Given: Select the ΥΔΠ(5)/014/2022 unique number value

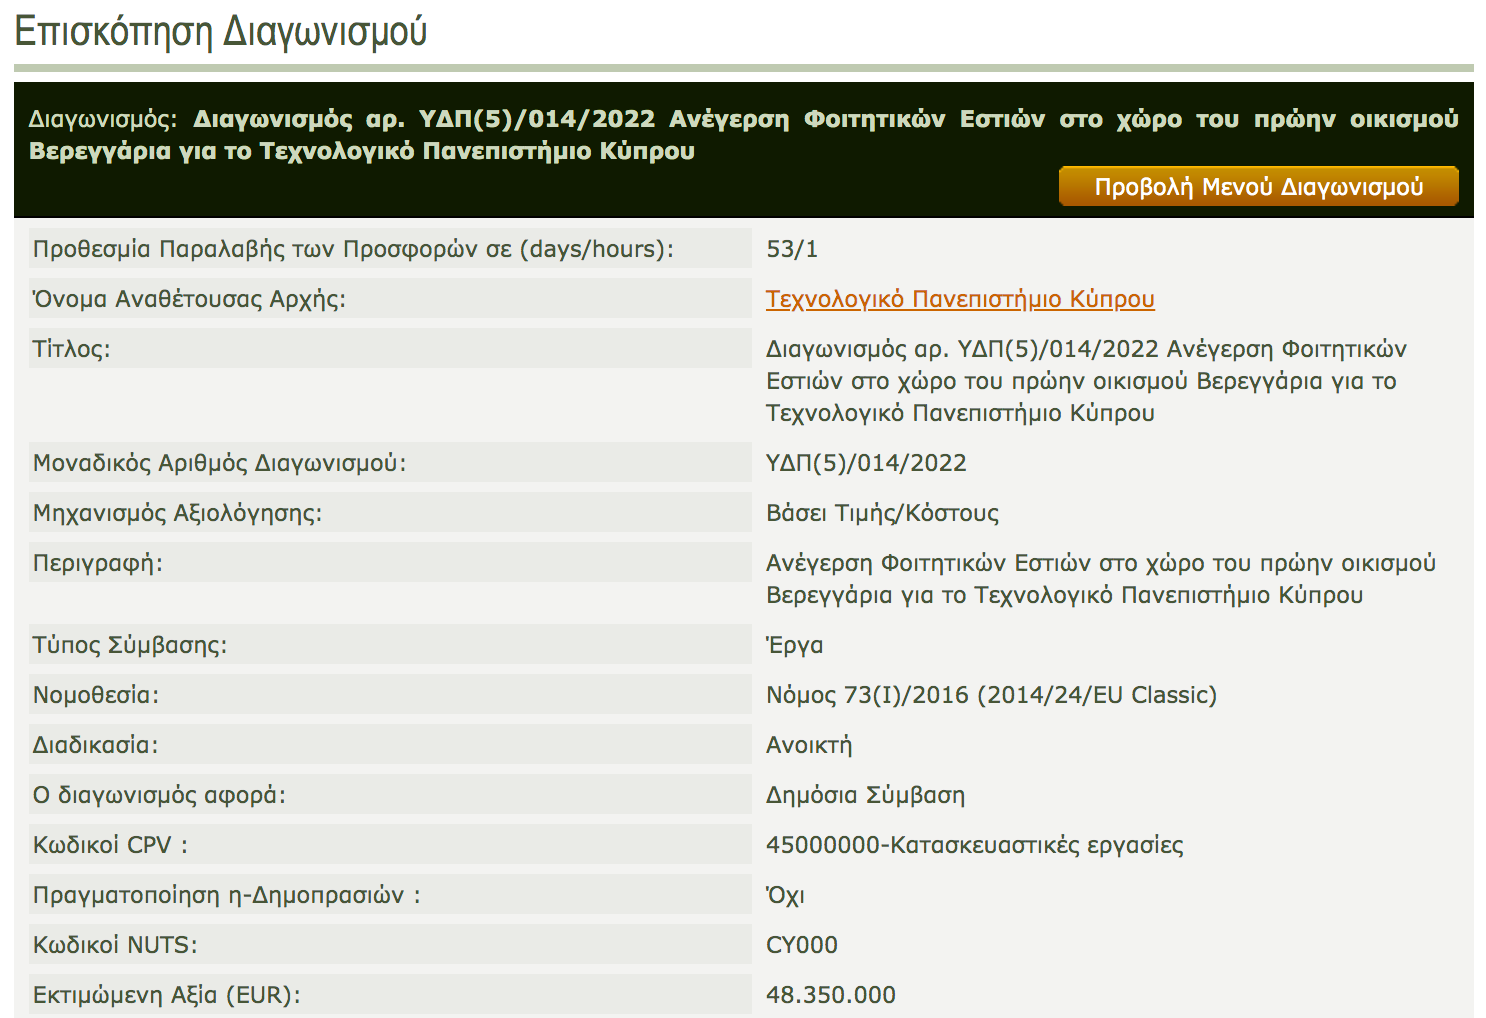Looking at the screenshot, I should 866,463.
